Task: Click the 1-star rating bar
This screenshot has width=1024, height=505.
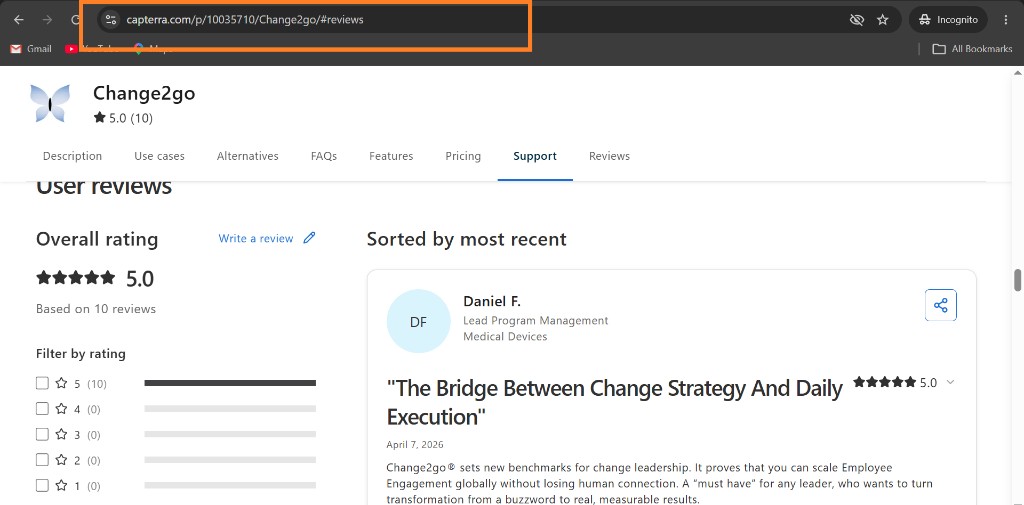Action: coord(230,485)
